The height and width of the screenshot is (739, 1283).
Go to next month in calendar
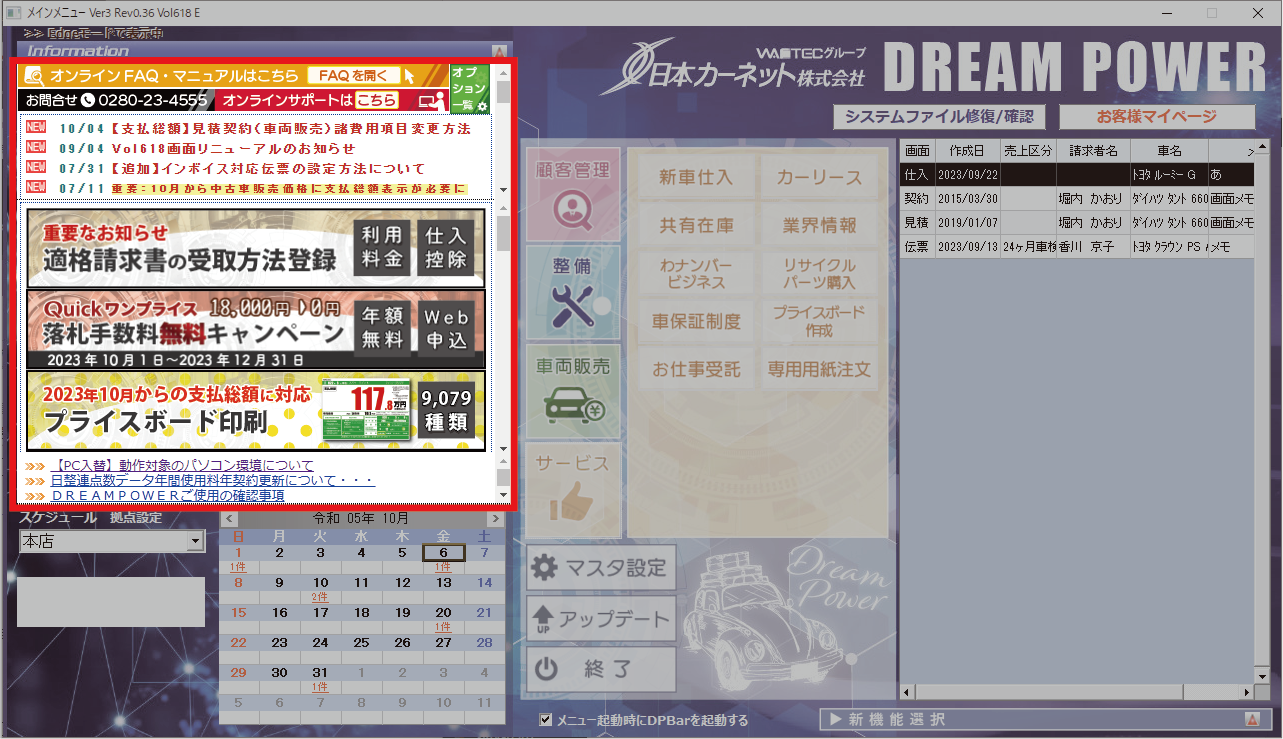click(494, 519)
